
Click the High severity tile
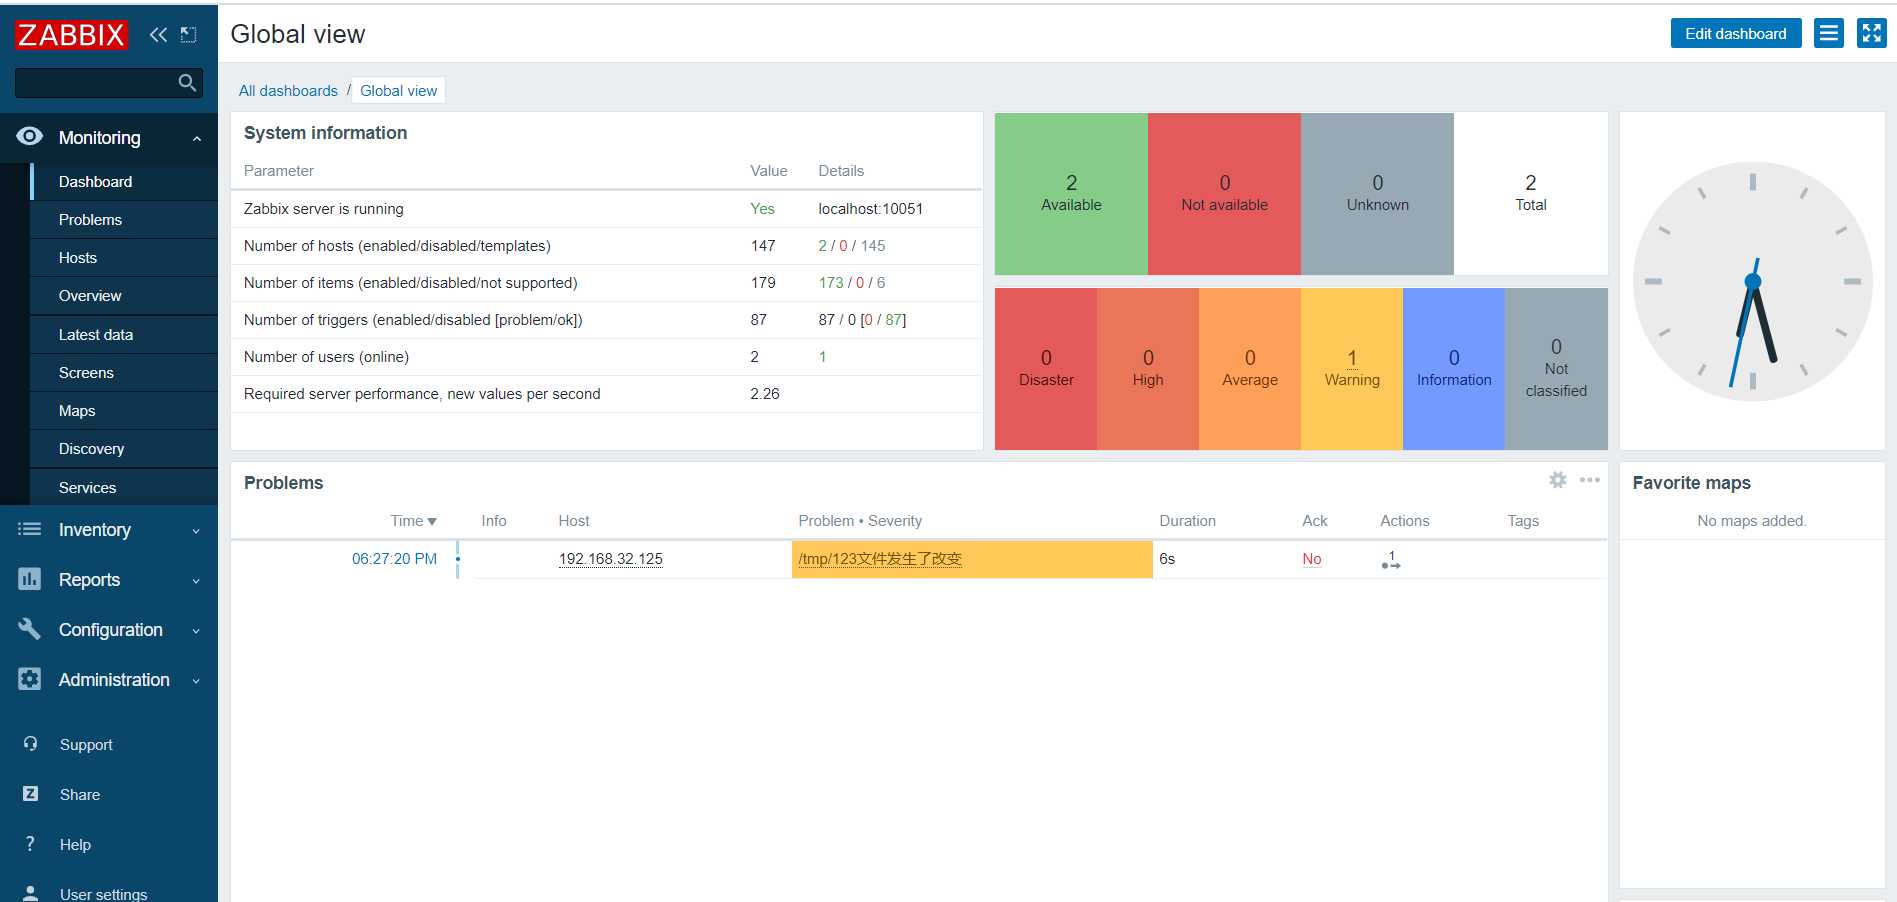pos(1148,369)
